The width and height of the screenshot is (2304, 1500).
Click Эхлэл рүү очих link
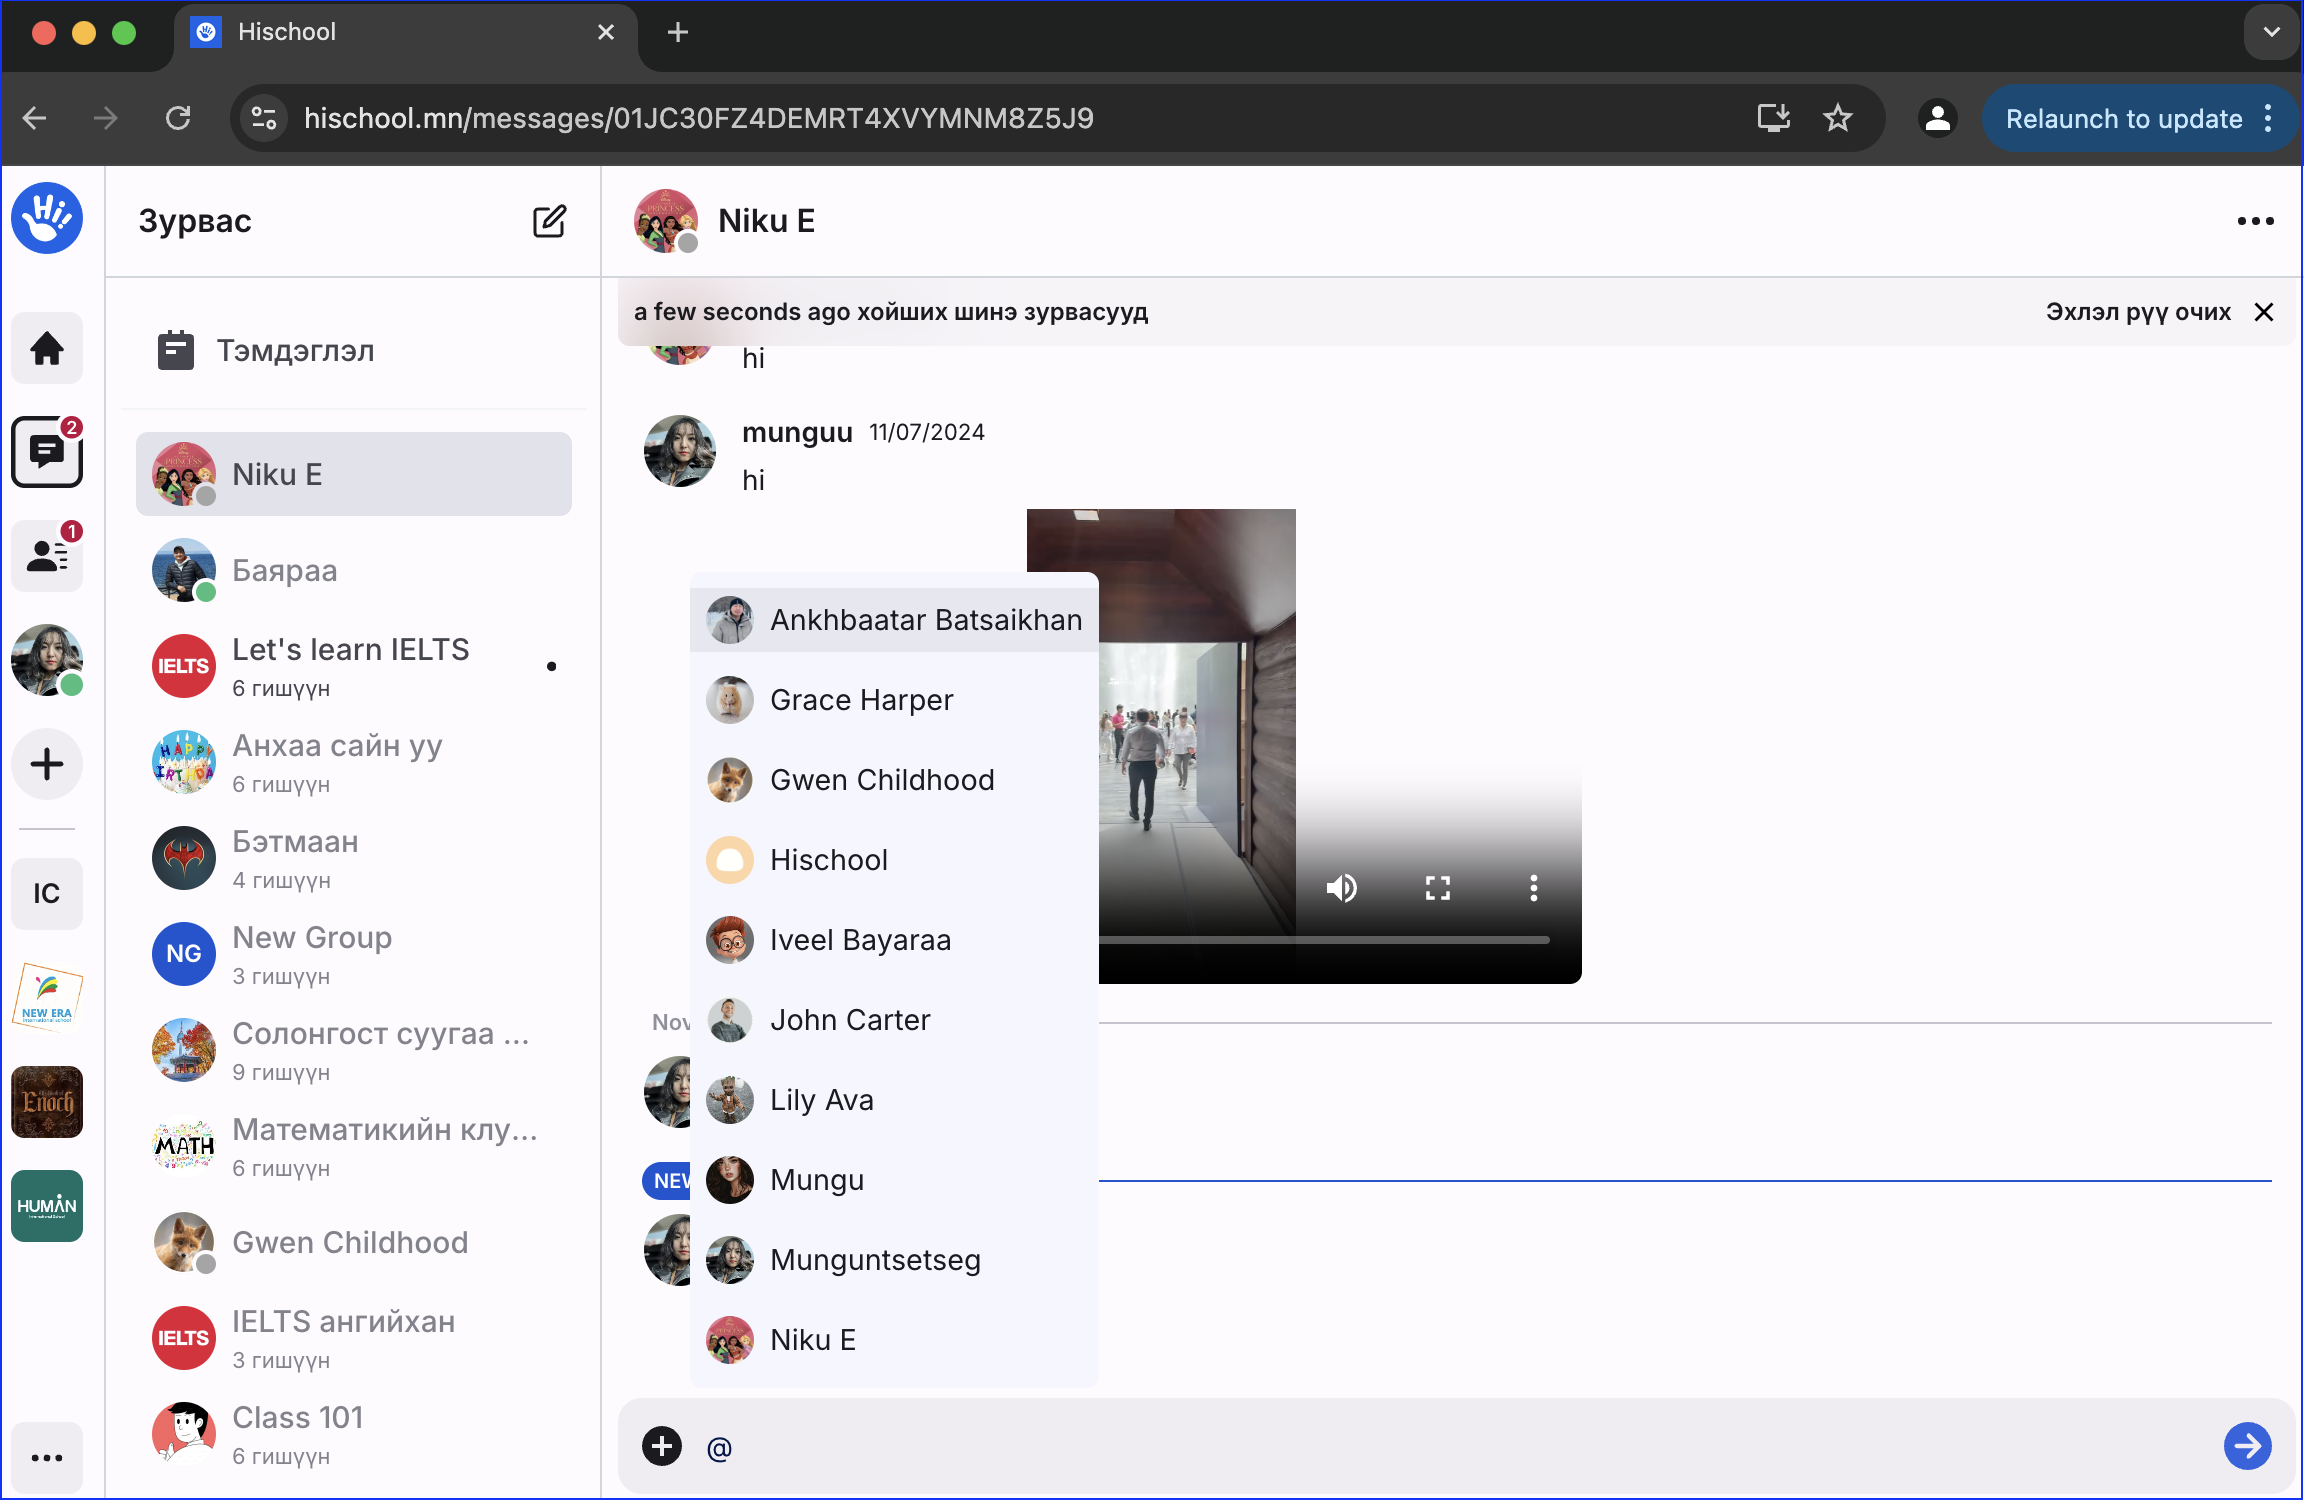click(2138, 312)
